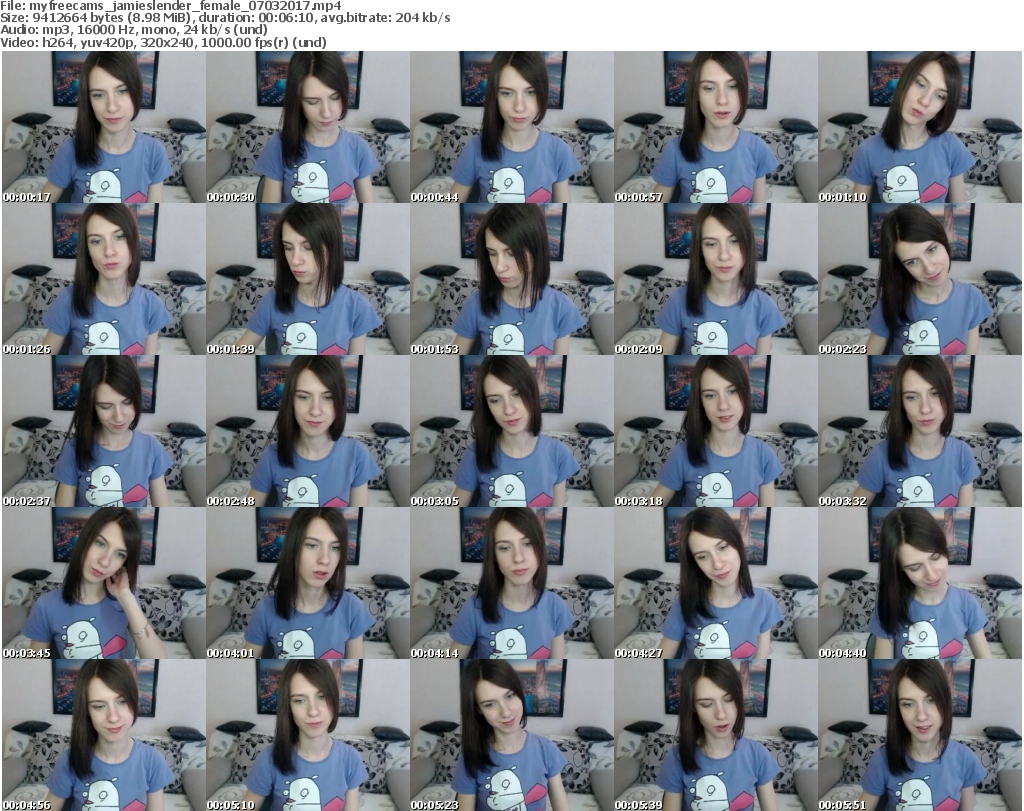
Task: Choose the thumbnail stamped 00:04:40
Action: pyautogui.click(x=920, y=583)
